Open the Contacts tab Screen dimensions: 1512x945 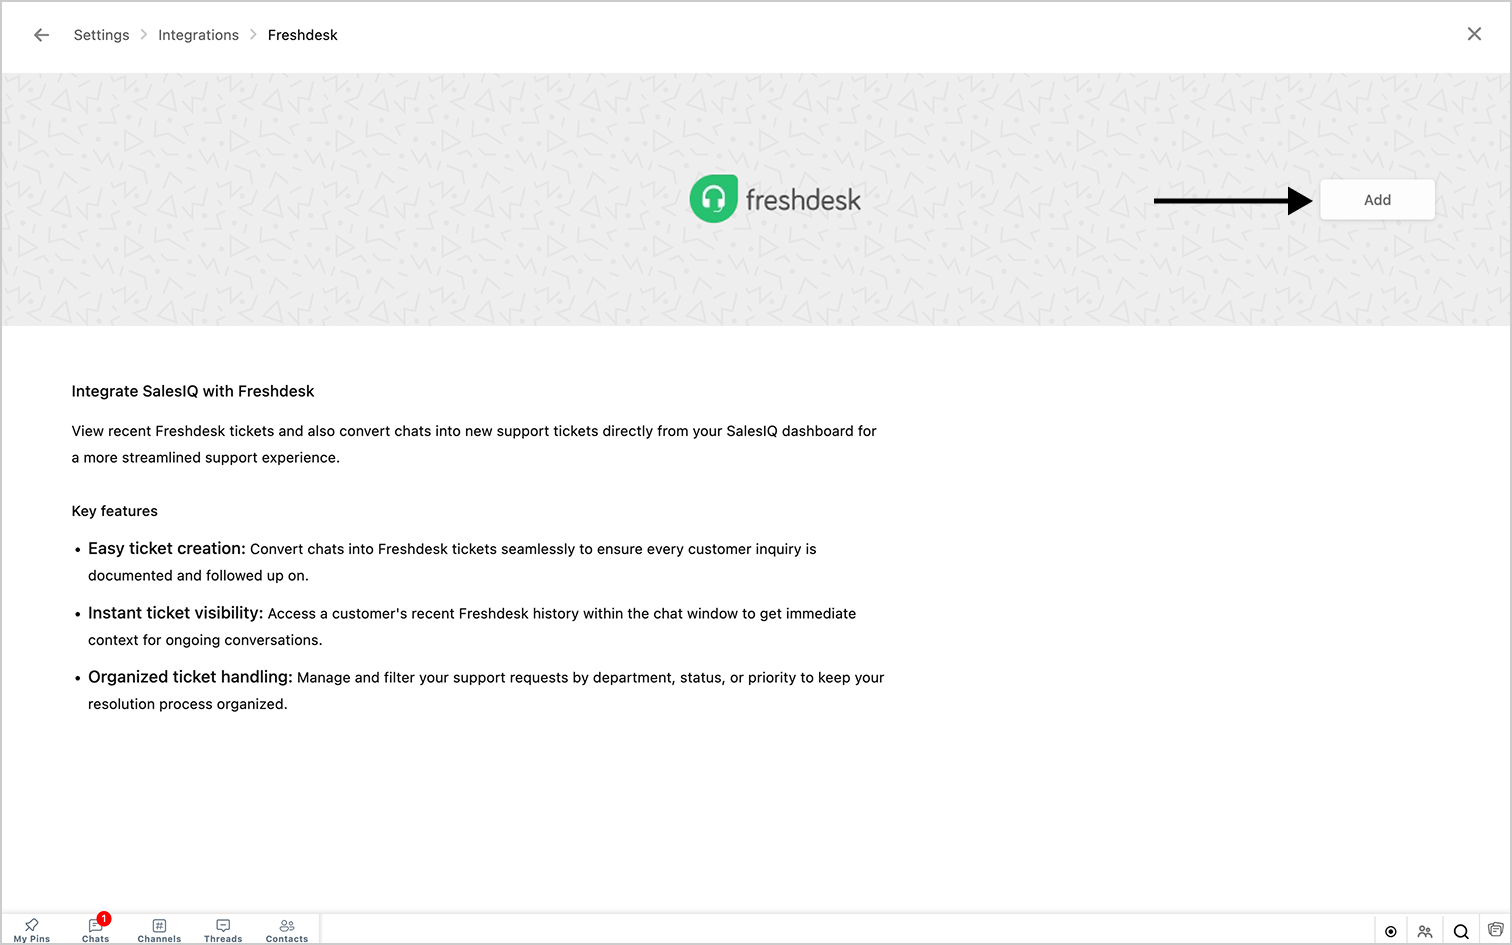click(x=287, y=930)
